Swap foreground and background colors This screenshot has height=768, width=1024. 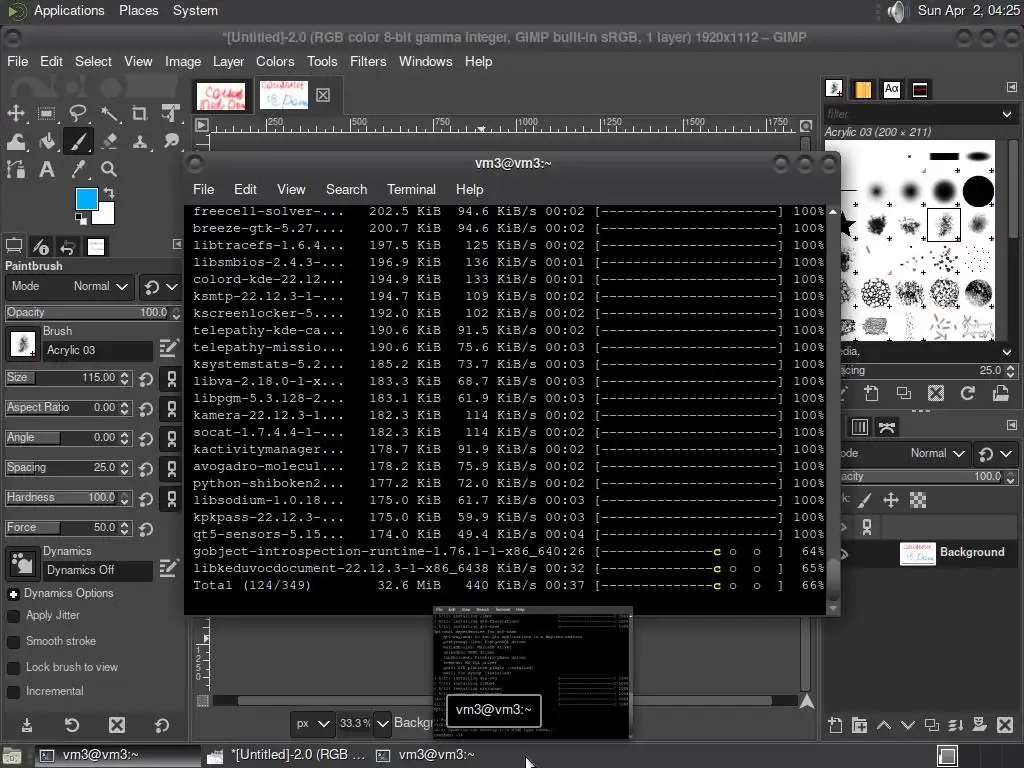pyautogui.click(x=109, y=193)
